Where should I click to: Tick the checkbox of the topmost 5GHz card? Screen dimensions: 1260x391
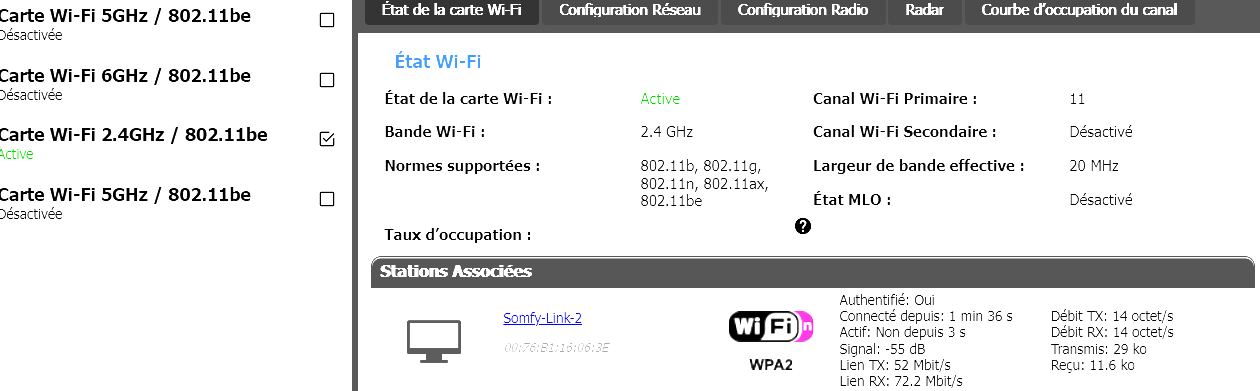point(326,20)
